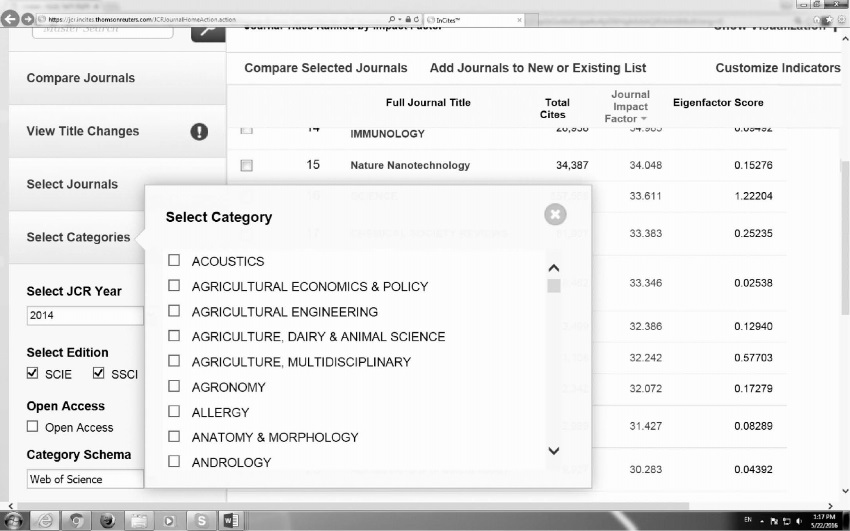The image size is (850, 531).
Task: Open the Skype taskbar icon
Action: (201, 521)
